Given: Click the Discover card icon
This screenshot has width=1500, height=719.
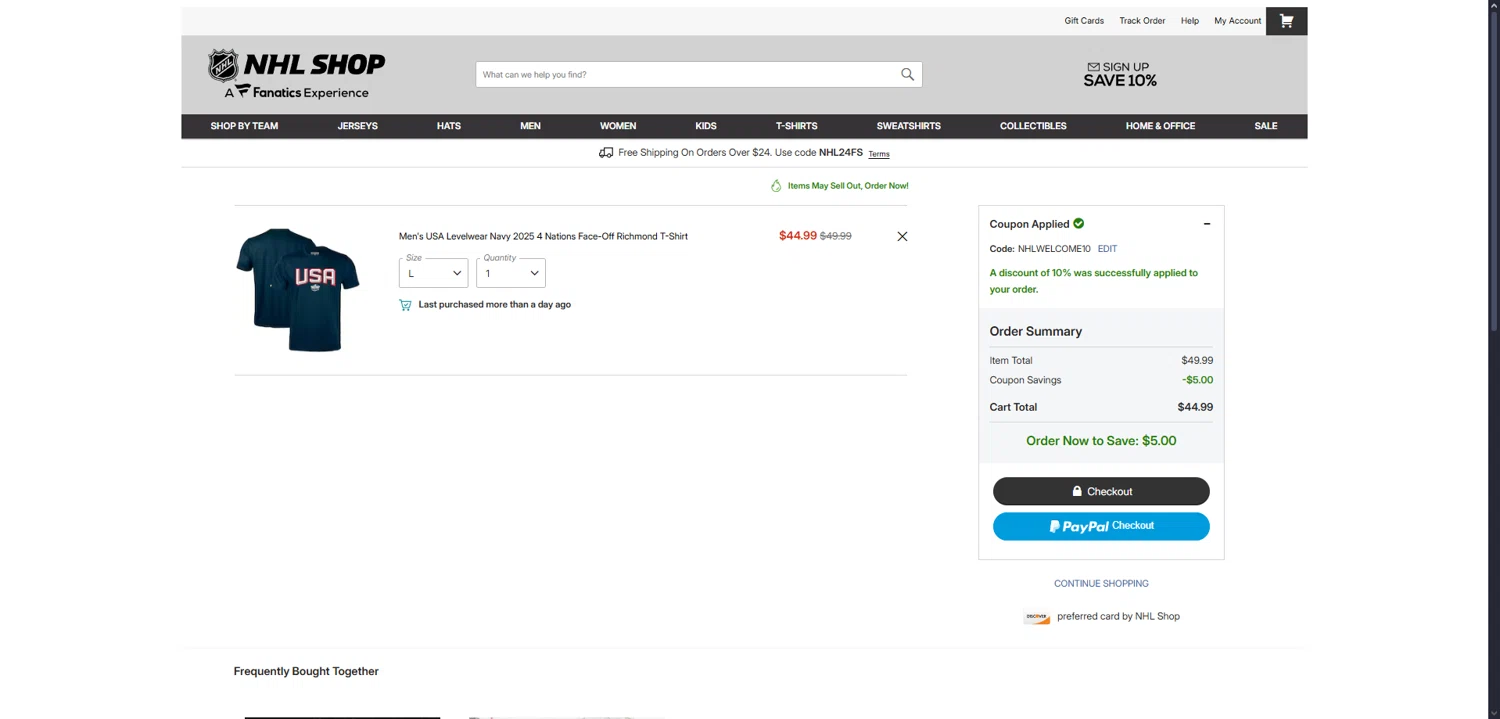Looking at the screenshot, I should coord(1037,617).
